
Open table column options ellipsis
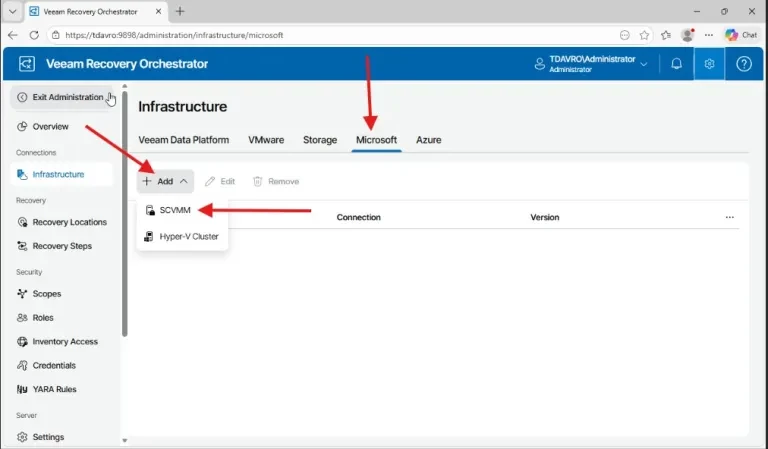tap(729, 217)
